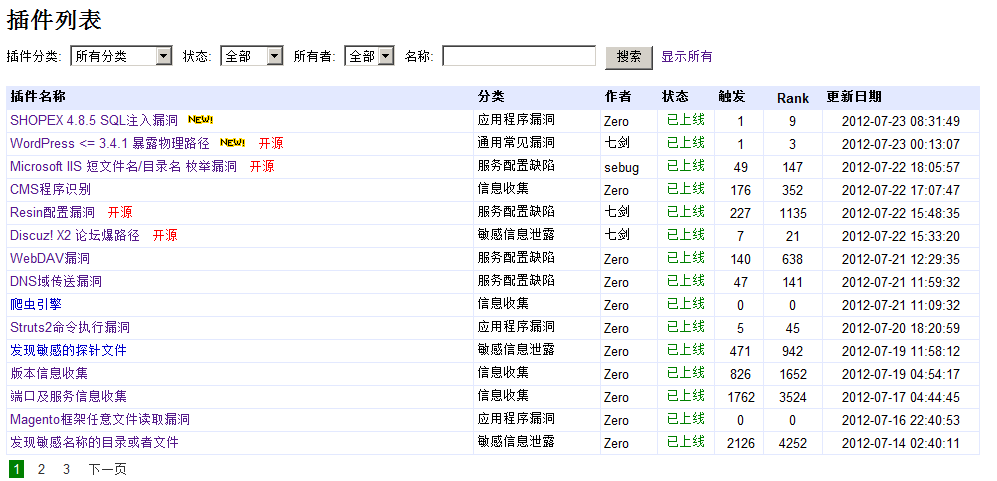Viewport: 997px width, 481px height.
Task: Sort by the Rank column header
Action: point(793,98)
